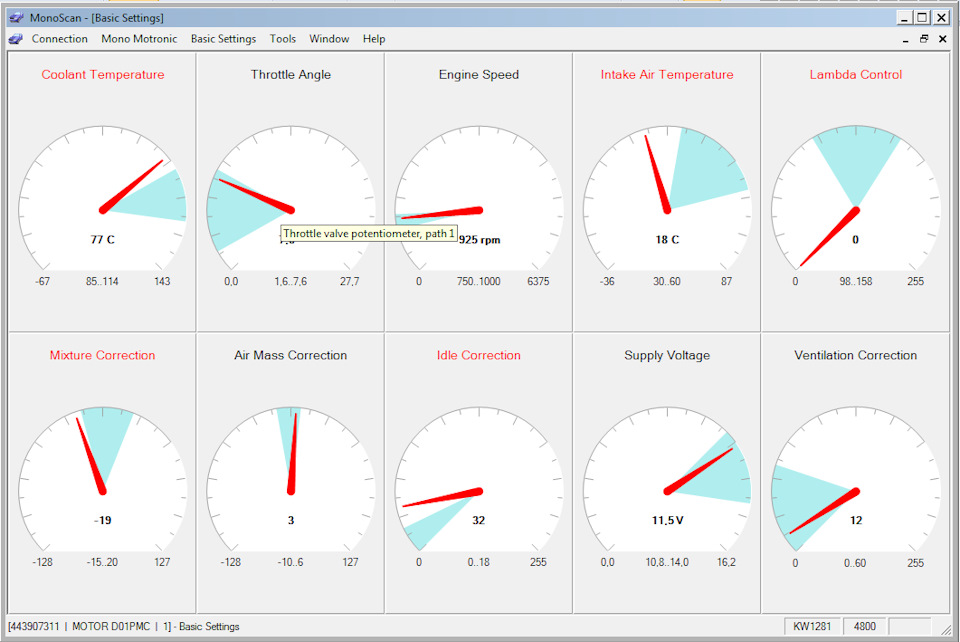Click the throttle nominal range 1,6..7,6
The width and height of the screenshot is (960, 642).
click(291, 282)
